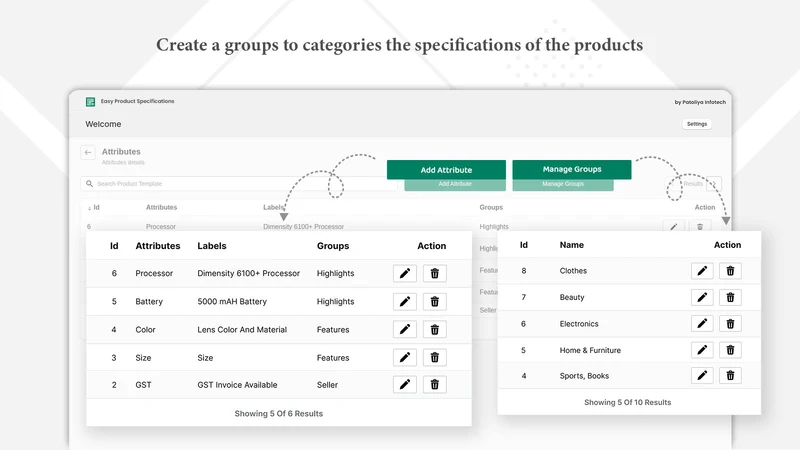
Task: Delete the Clothes group
Action: point(730,271)
